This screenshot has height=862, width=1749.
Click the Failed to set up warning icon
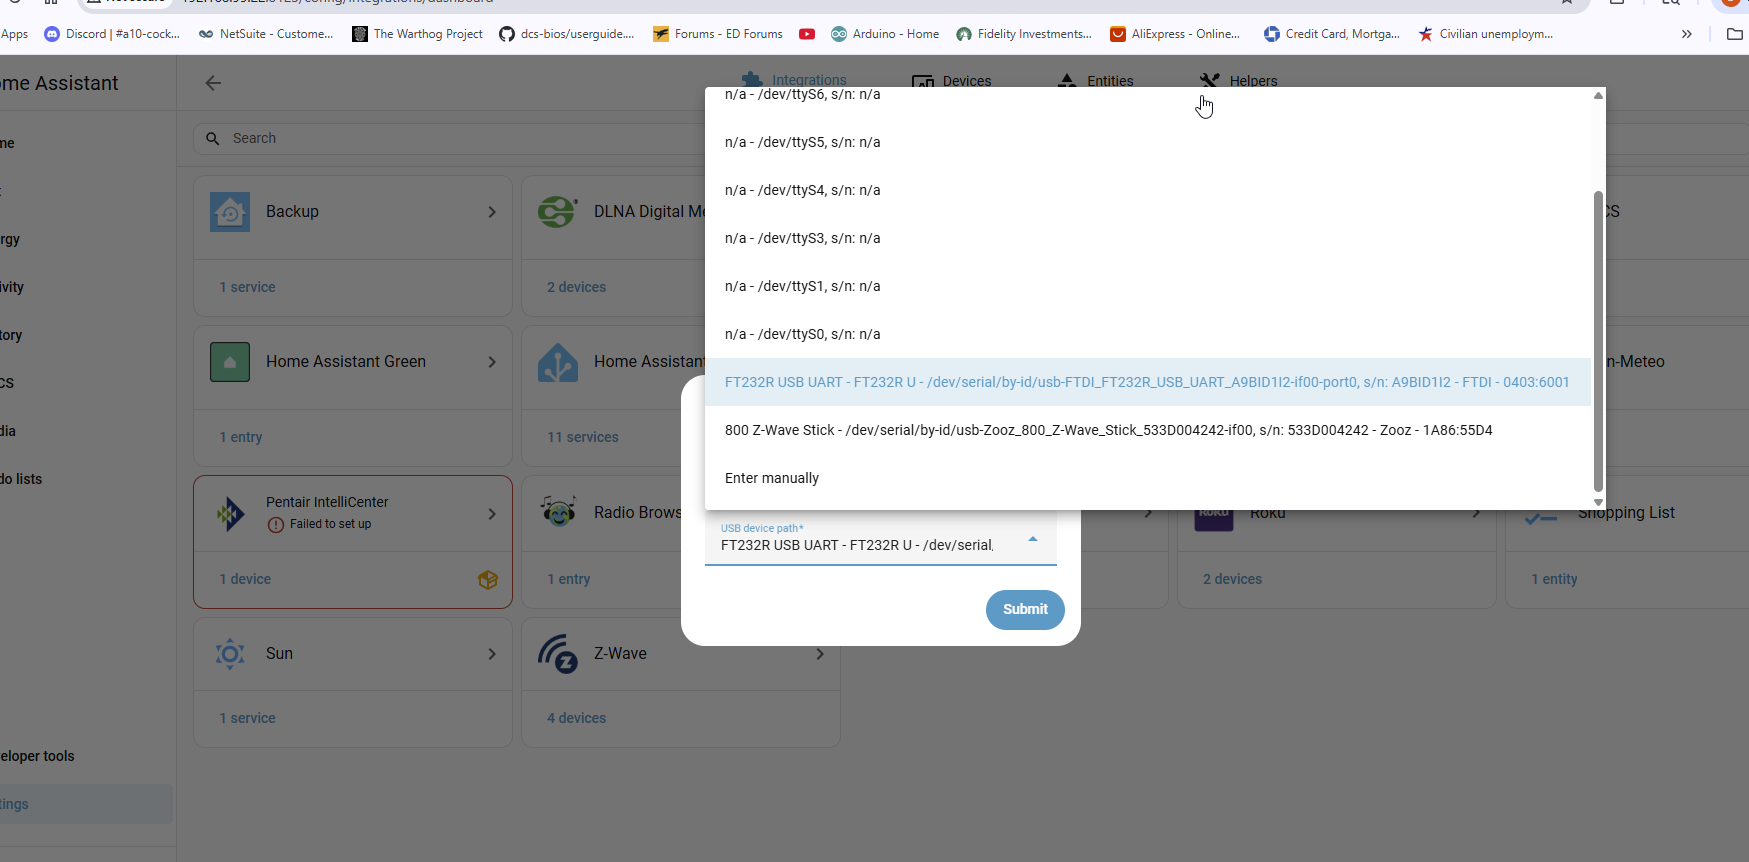tap(276, 525)
